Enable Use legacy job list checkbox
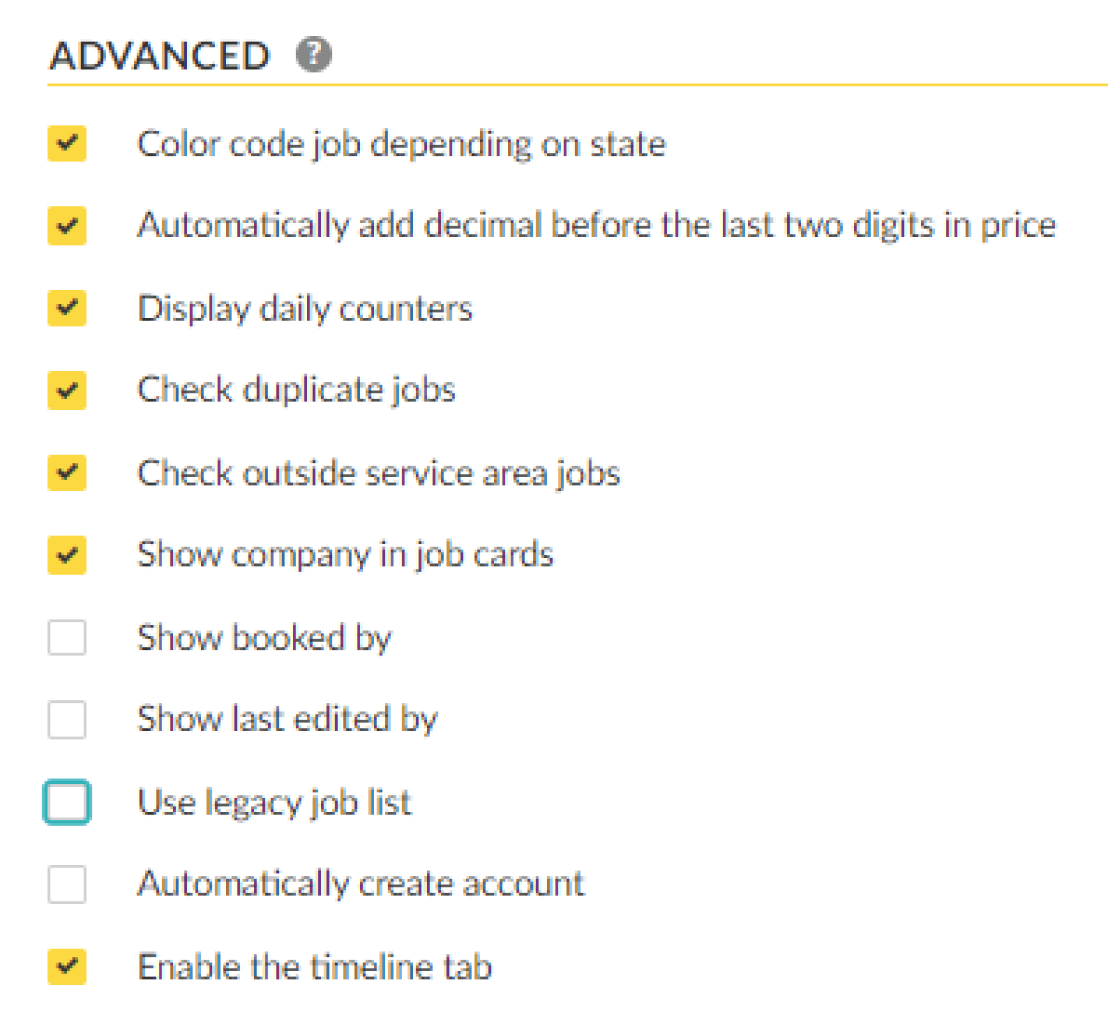This screenshot has height=1035, width=1108. [67, 802]
